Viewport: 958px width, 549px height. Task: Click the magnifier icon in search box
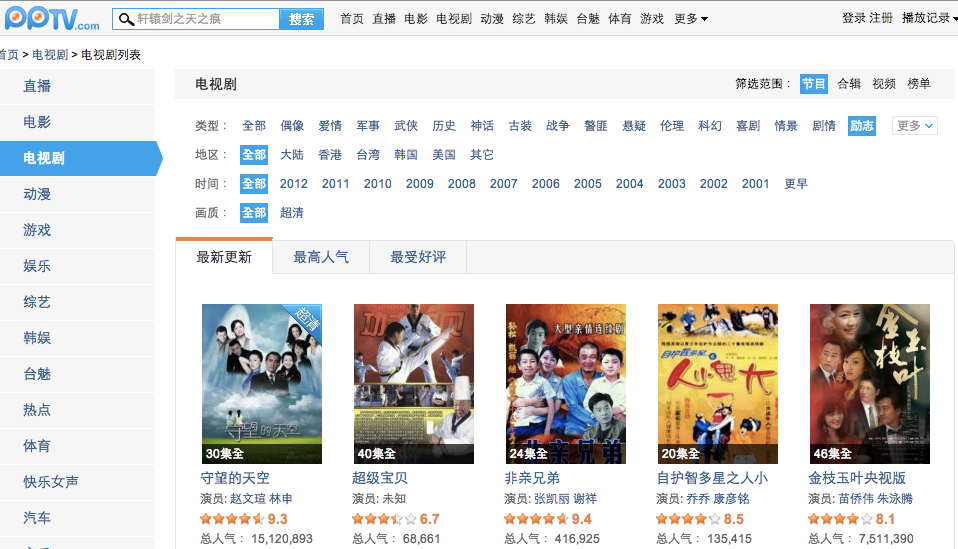(125, 19)
